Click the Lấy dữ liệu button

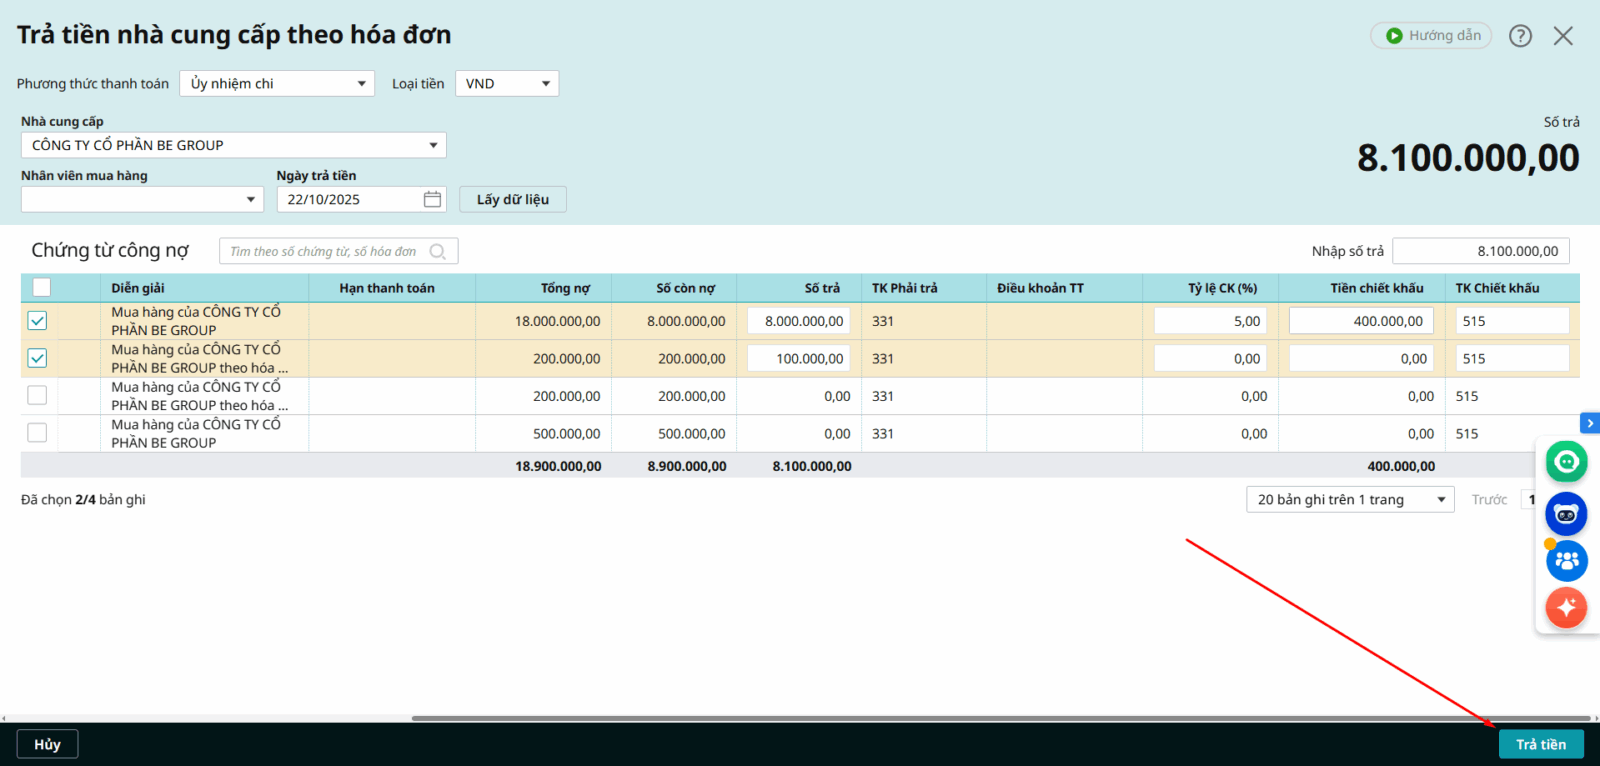(x=512, y=199)
